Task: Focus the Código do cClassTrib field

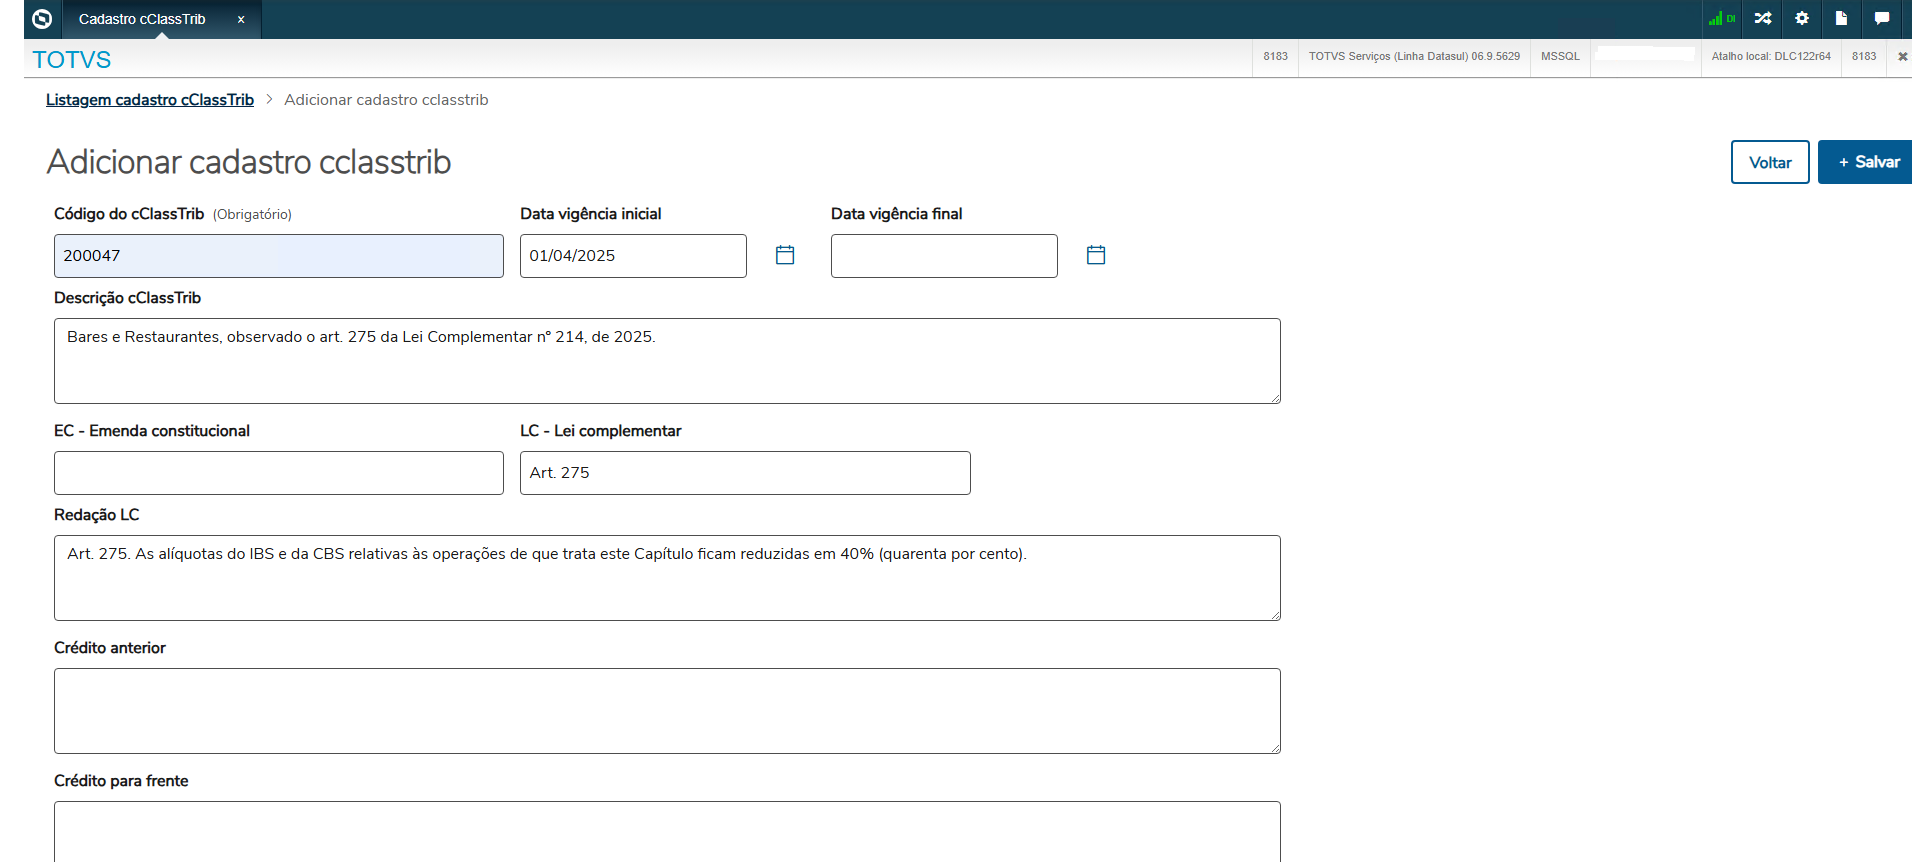Action: (x=278, y=256)
